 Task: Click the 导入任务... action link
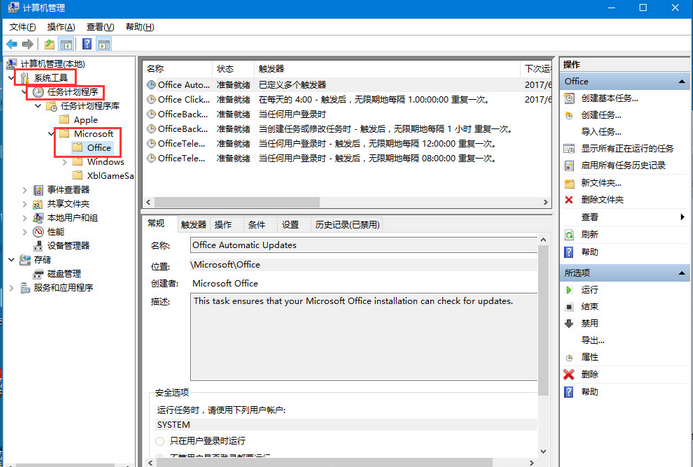(x=601, y=132)
